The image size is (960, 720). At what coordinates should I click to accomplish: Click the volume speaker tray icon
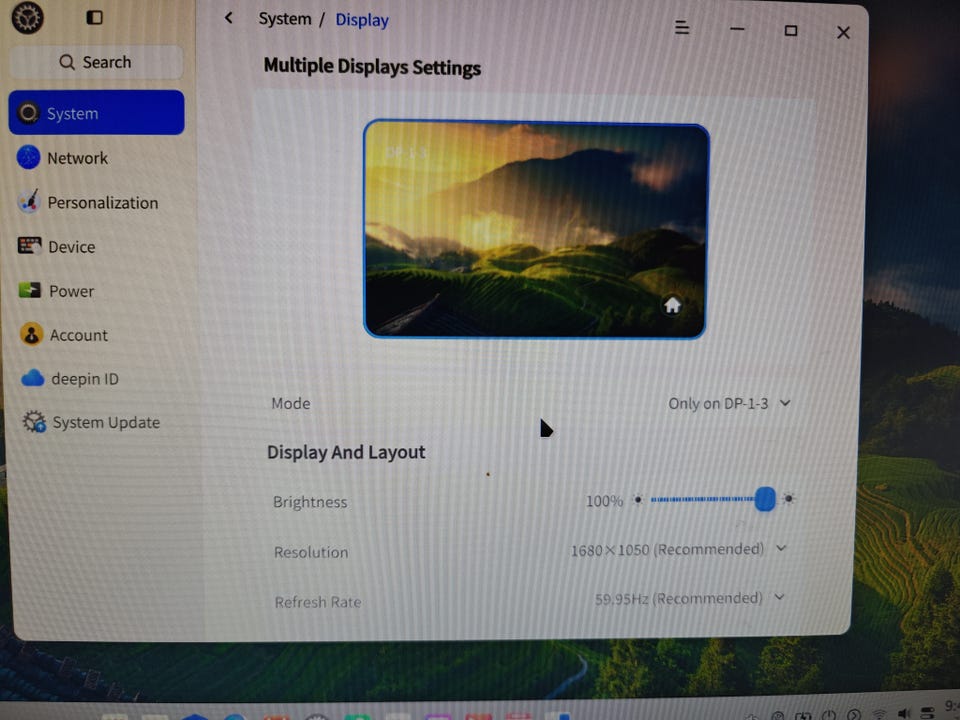point(904,713)
